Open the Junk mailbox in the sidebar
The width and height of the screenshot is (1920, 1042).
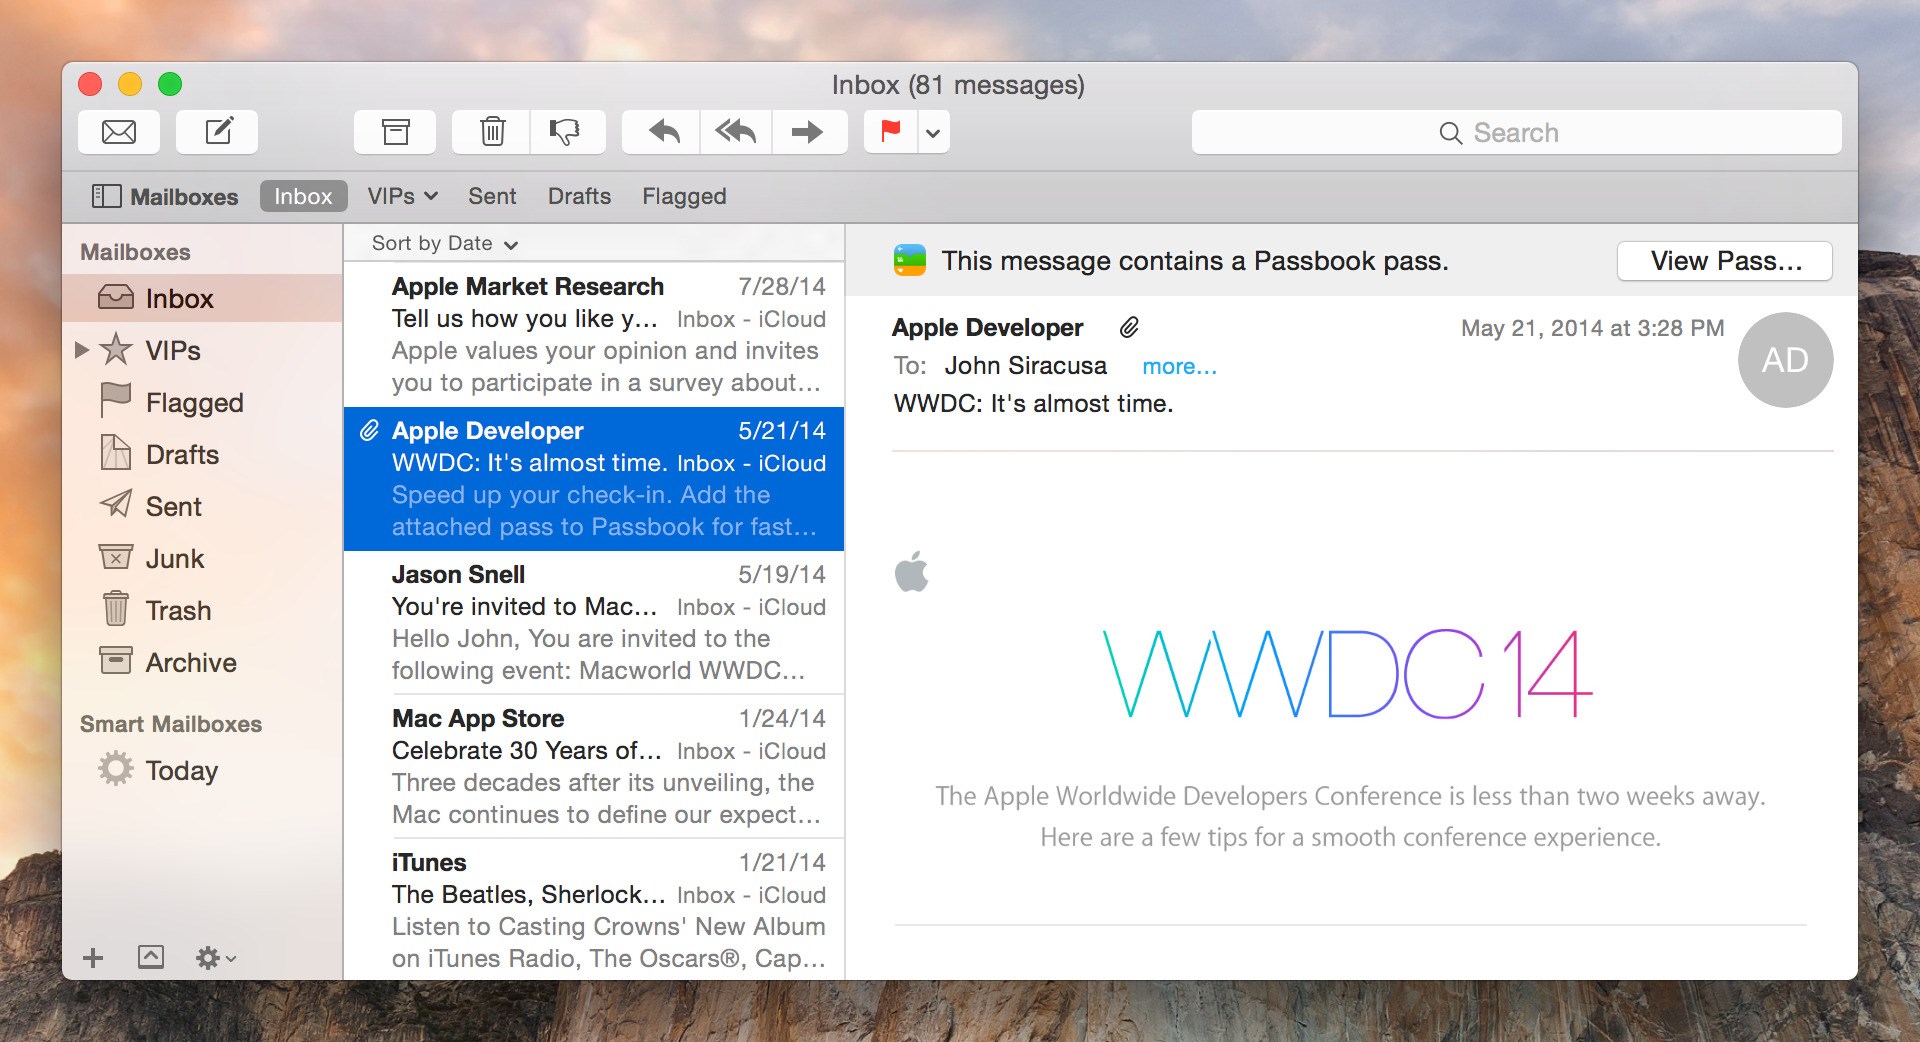pyautogui.click(x=175, y=558)
